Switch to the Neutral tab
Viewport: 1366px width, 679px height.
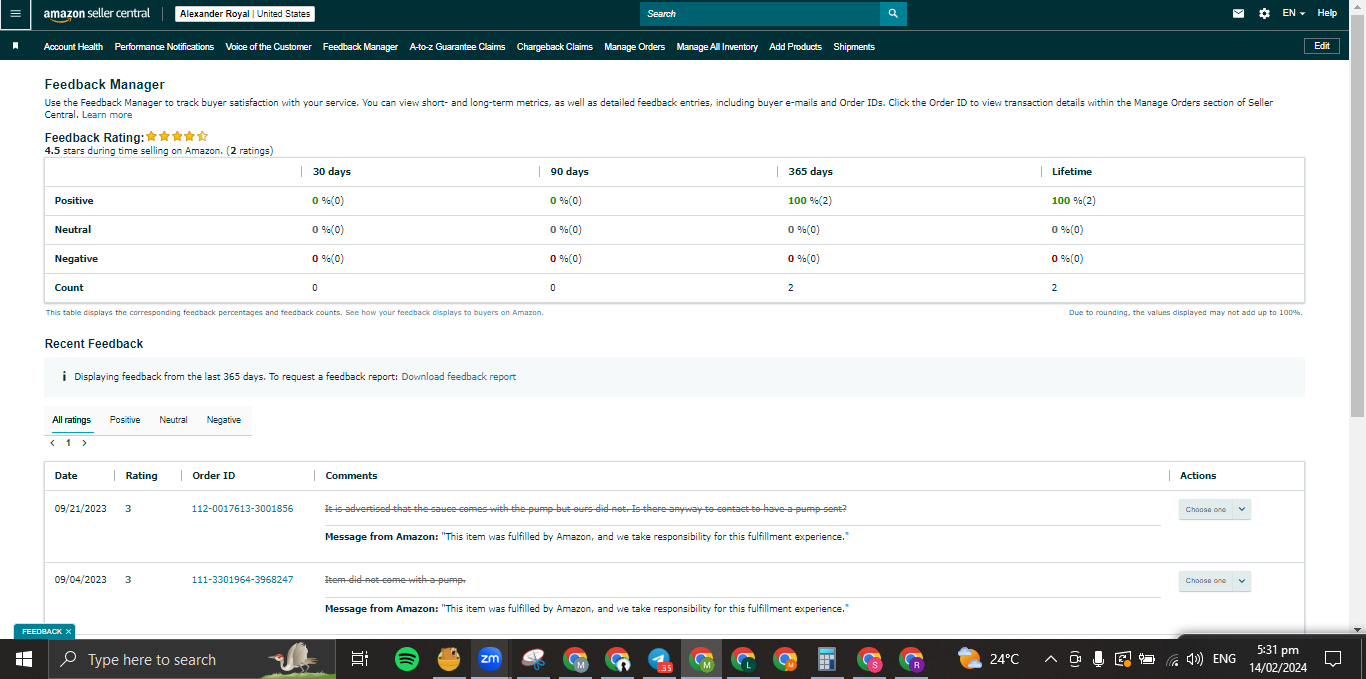point(173,420)
